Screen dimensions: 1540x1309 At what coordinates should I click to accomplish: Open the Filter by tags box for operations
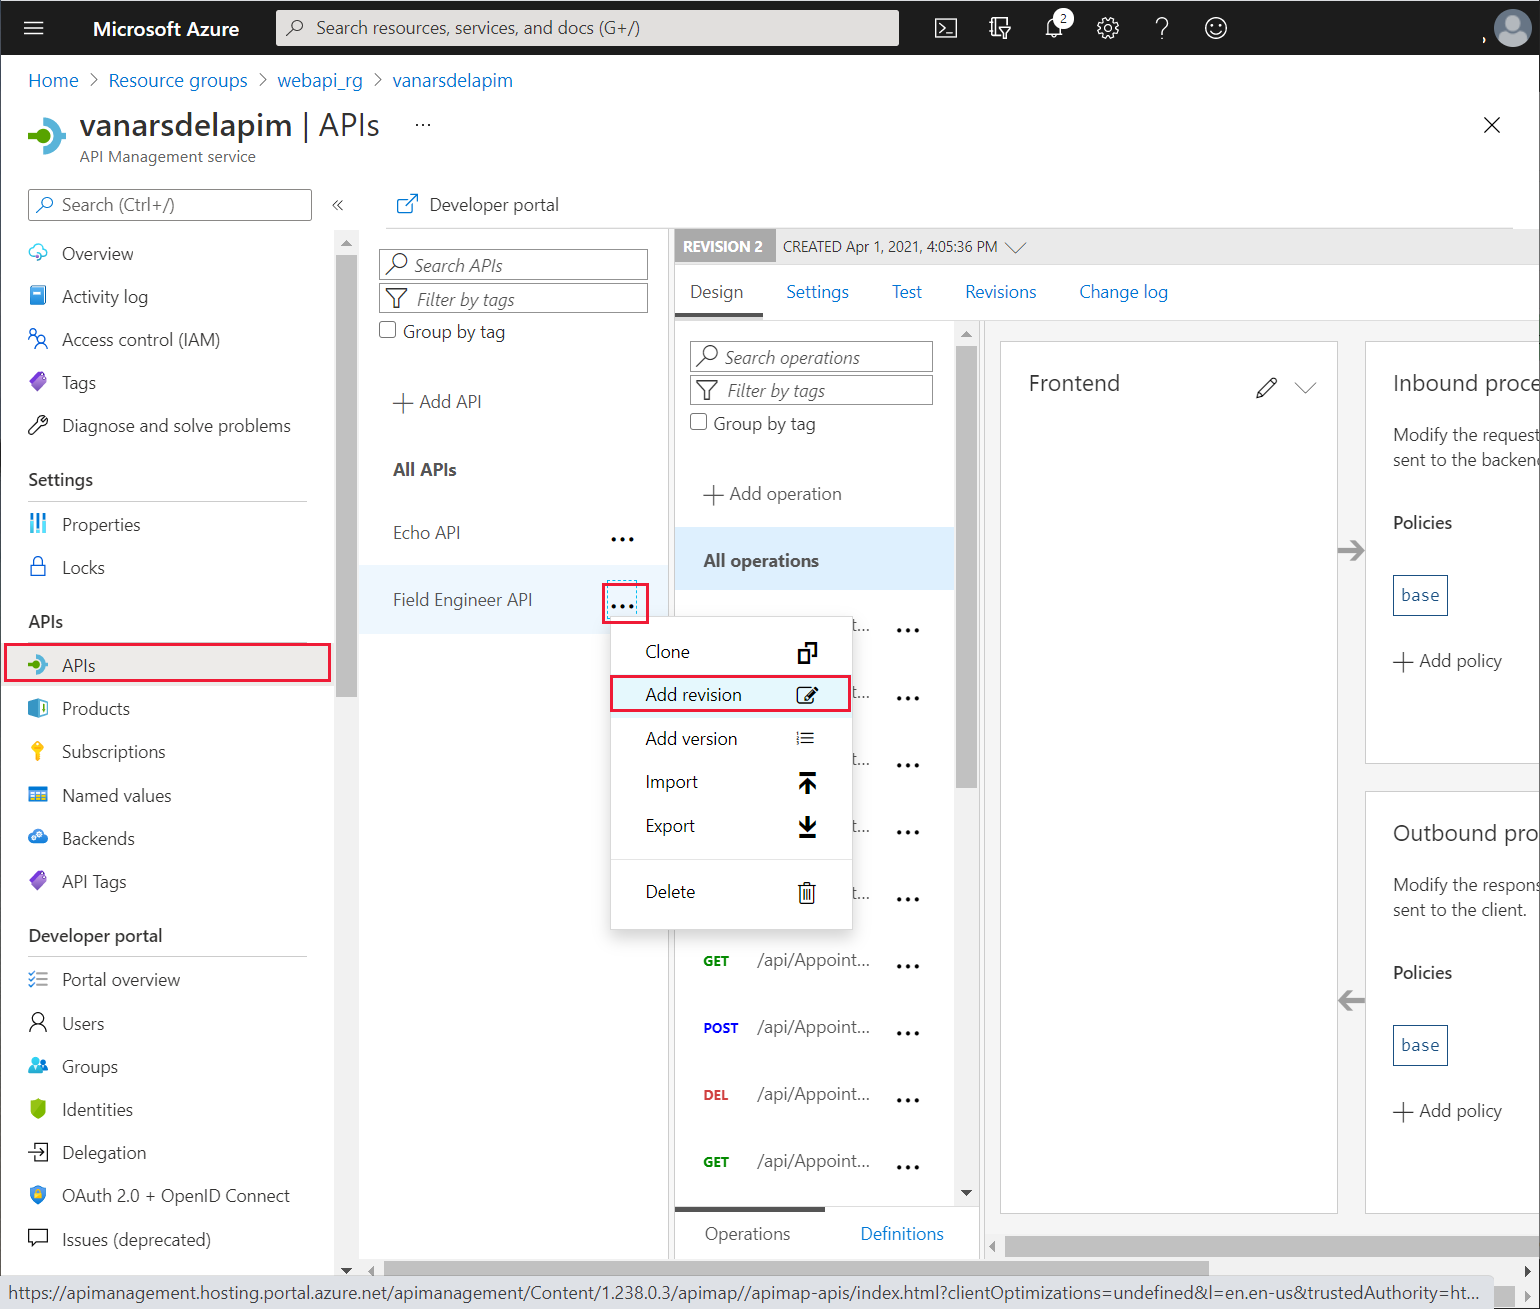811,390
